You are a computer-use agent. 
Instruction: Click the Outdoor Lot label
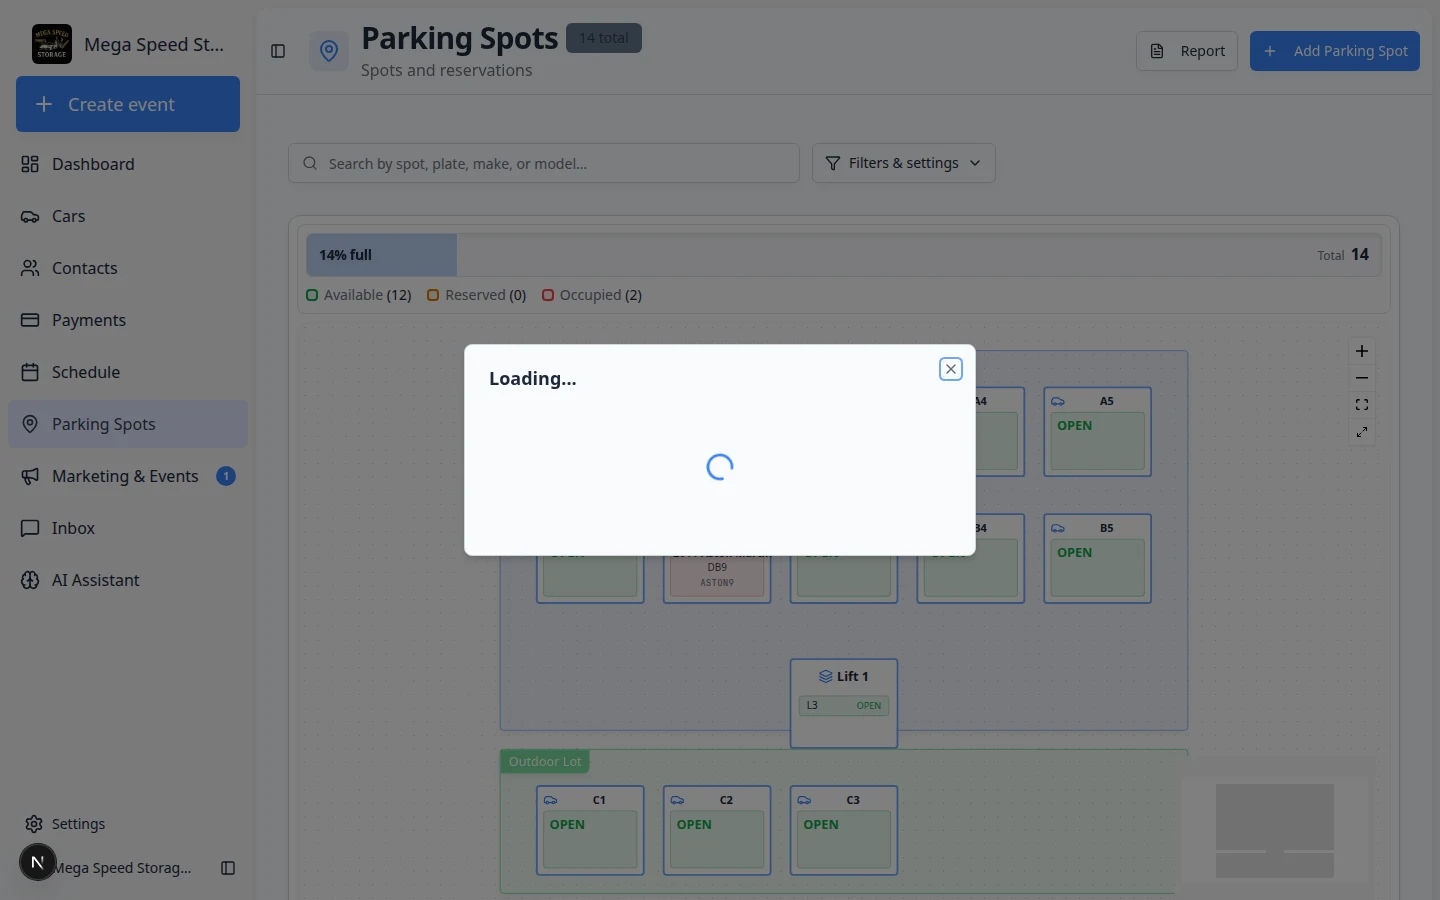[545, 762]
